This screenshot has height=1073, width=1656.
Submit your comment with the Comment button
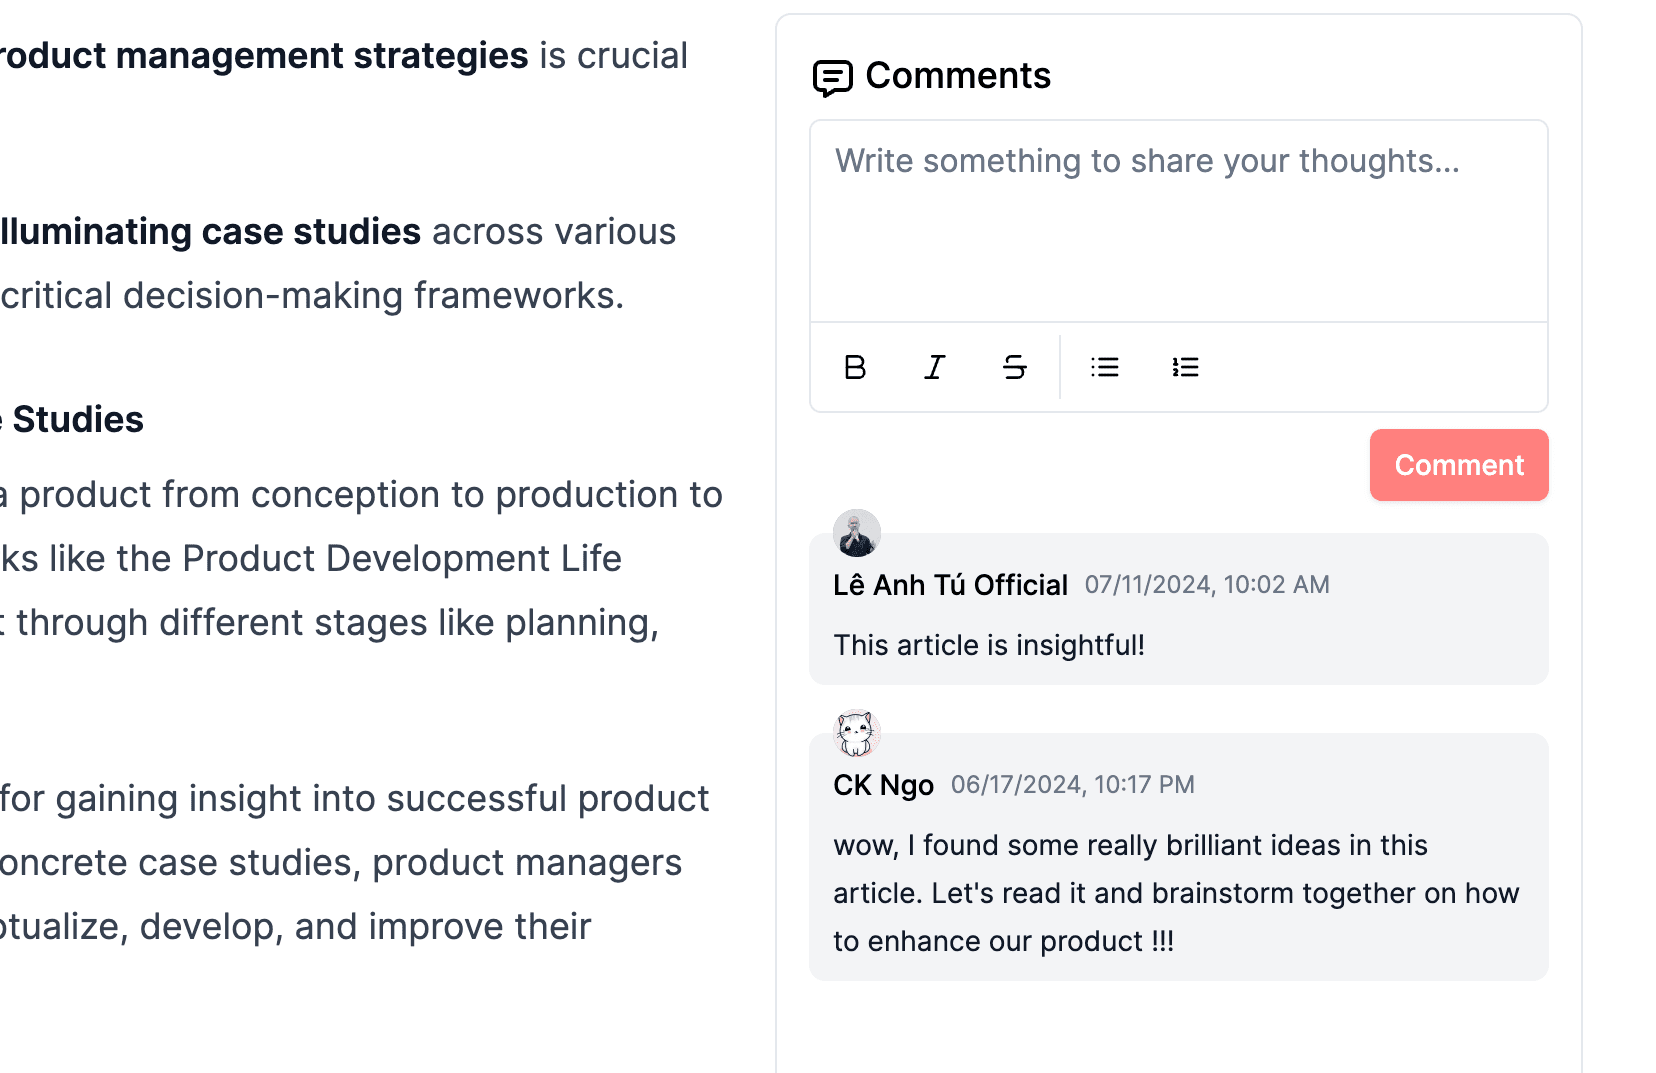(1458, 464)
